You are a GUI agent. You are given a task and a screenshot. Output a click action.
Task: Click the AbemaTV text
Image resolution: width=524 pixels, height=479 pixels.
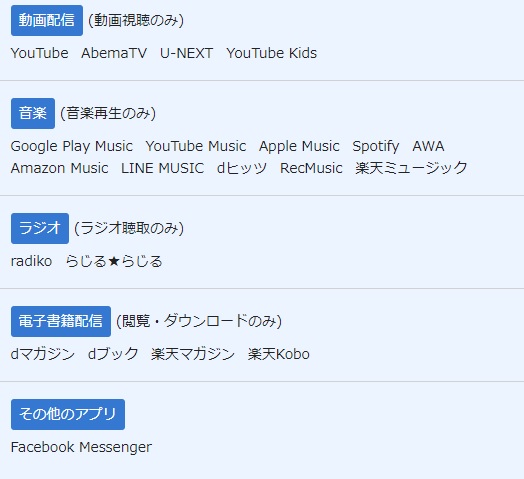coord(114,53)
